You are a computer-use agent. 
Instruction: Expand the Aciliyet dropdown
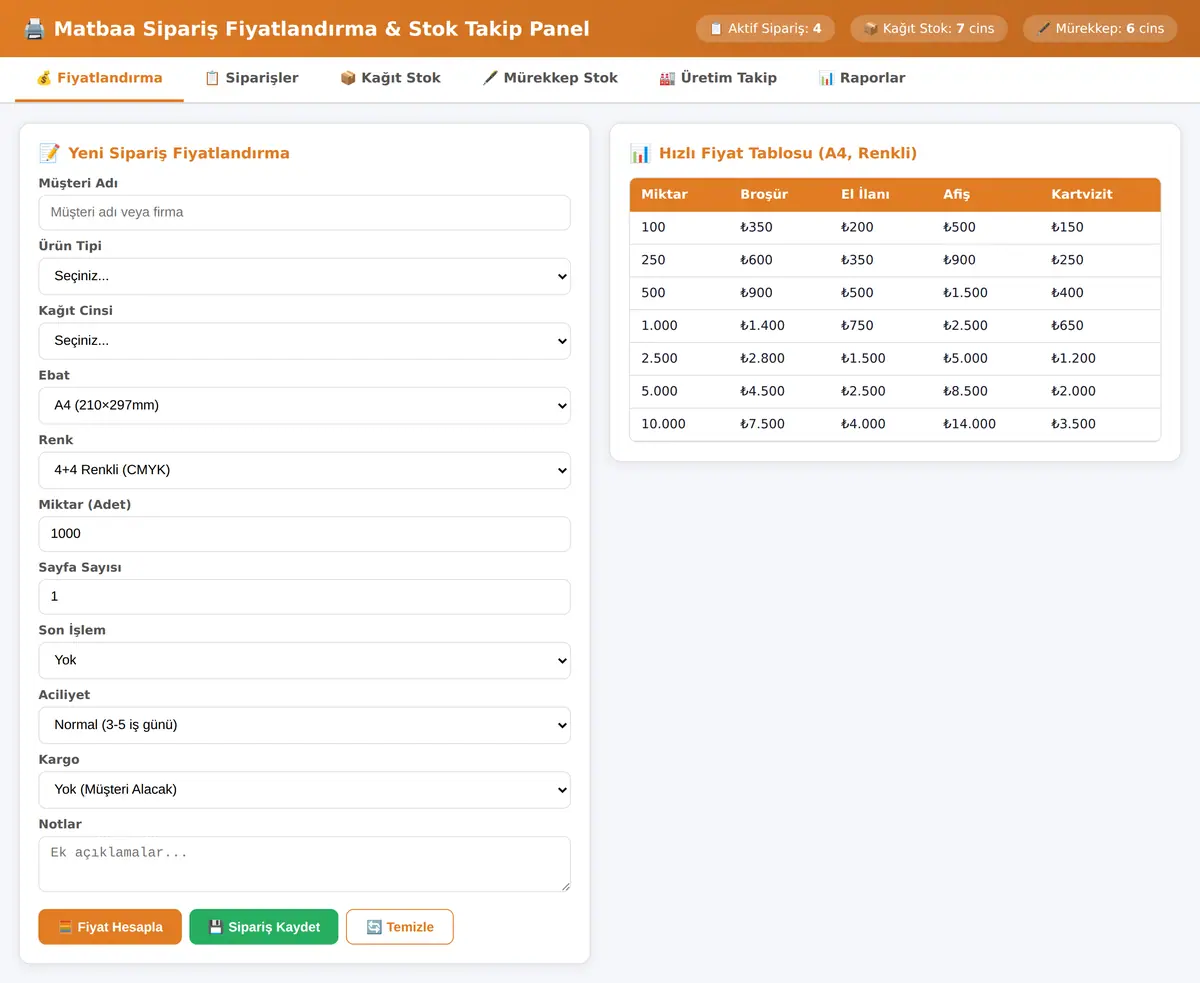[x=305, y=725]
